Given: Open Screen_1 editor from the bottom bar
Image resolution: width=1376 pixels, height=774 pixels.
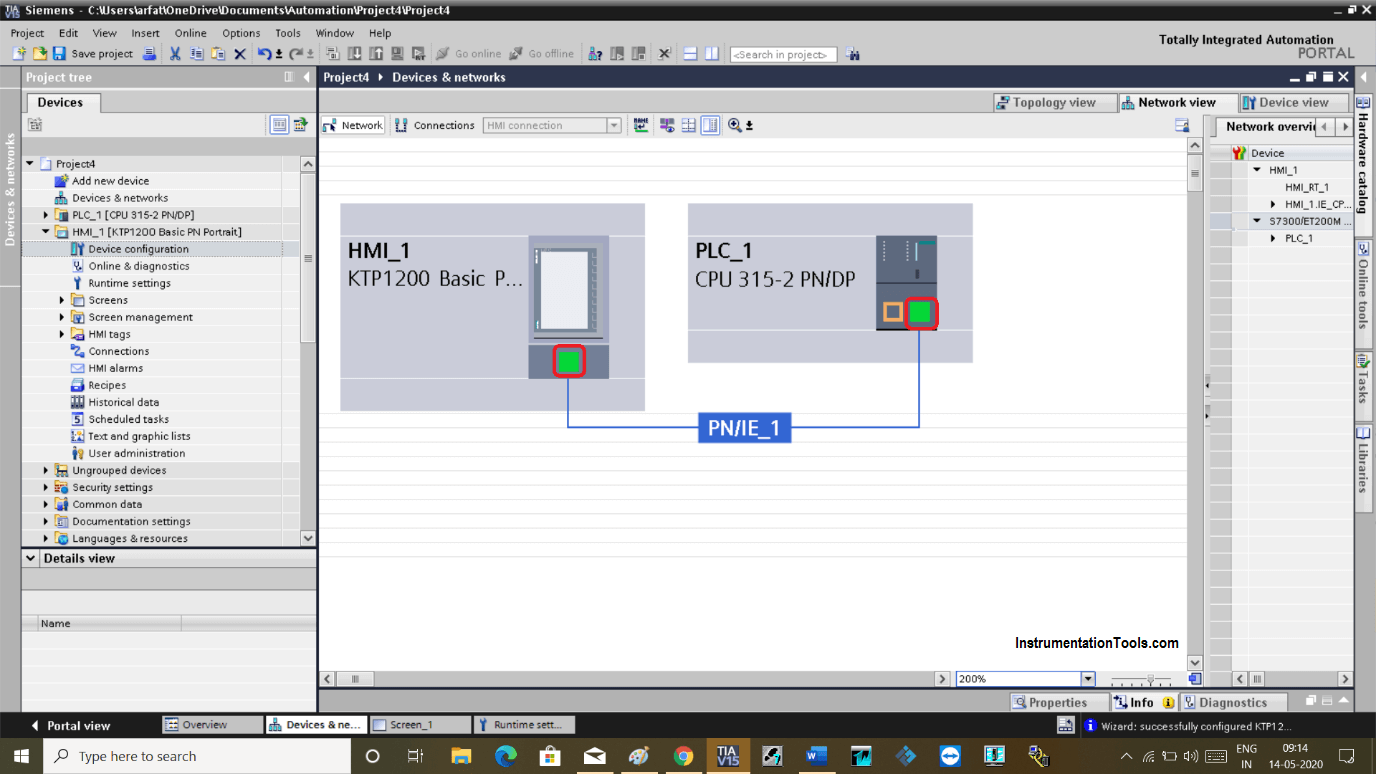Looking at the screenshot, I should 420,725.
